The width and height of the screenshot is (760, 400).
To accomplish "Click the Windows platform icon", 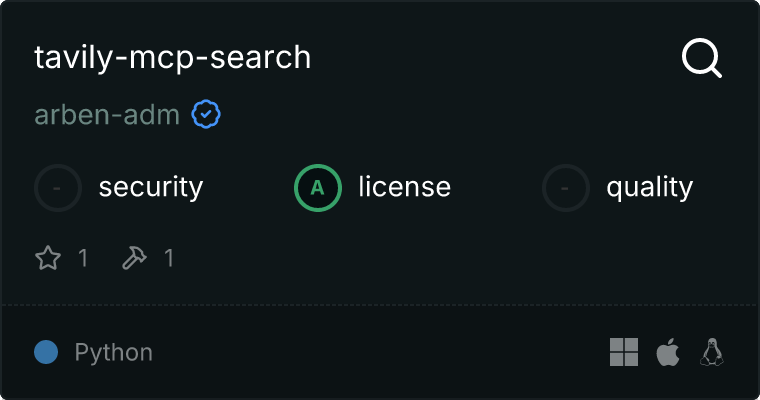I will coord(623,352).
